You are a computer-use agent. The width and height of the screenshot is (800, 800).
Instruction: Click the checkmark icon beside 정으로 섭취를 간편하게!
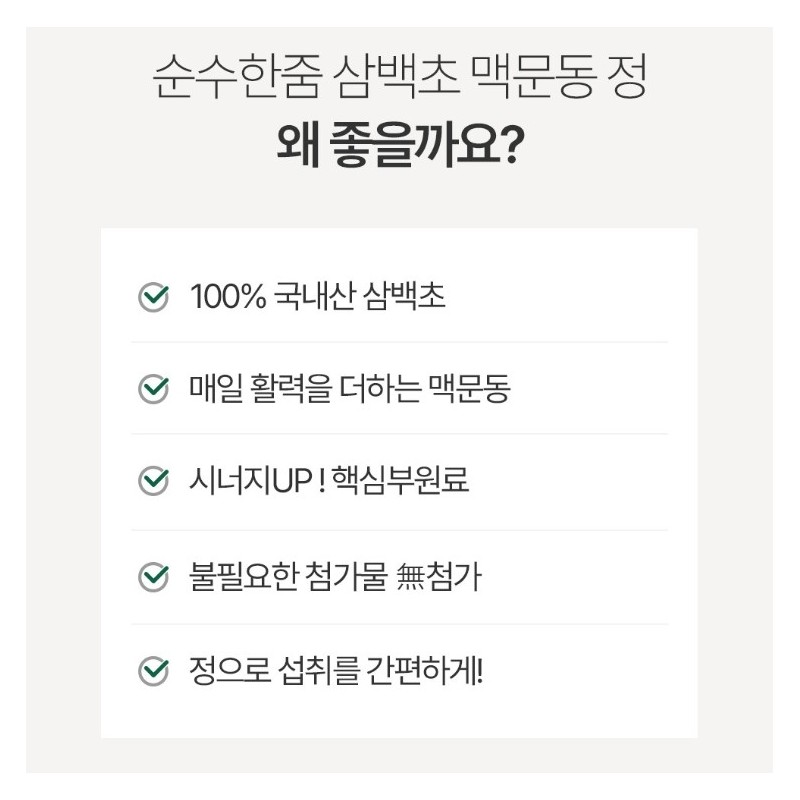pyautogui.click(x=154, y=670)
